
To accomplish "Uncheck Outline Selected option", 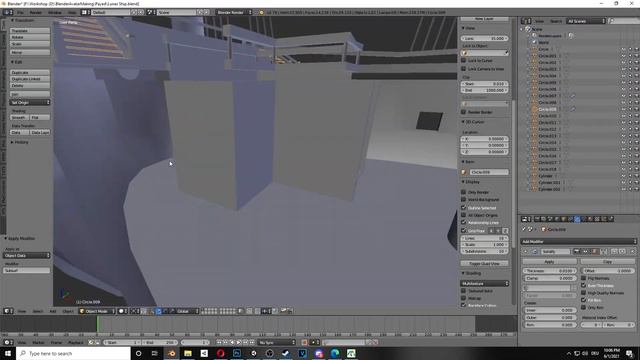I will [x=464, y=207].
